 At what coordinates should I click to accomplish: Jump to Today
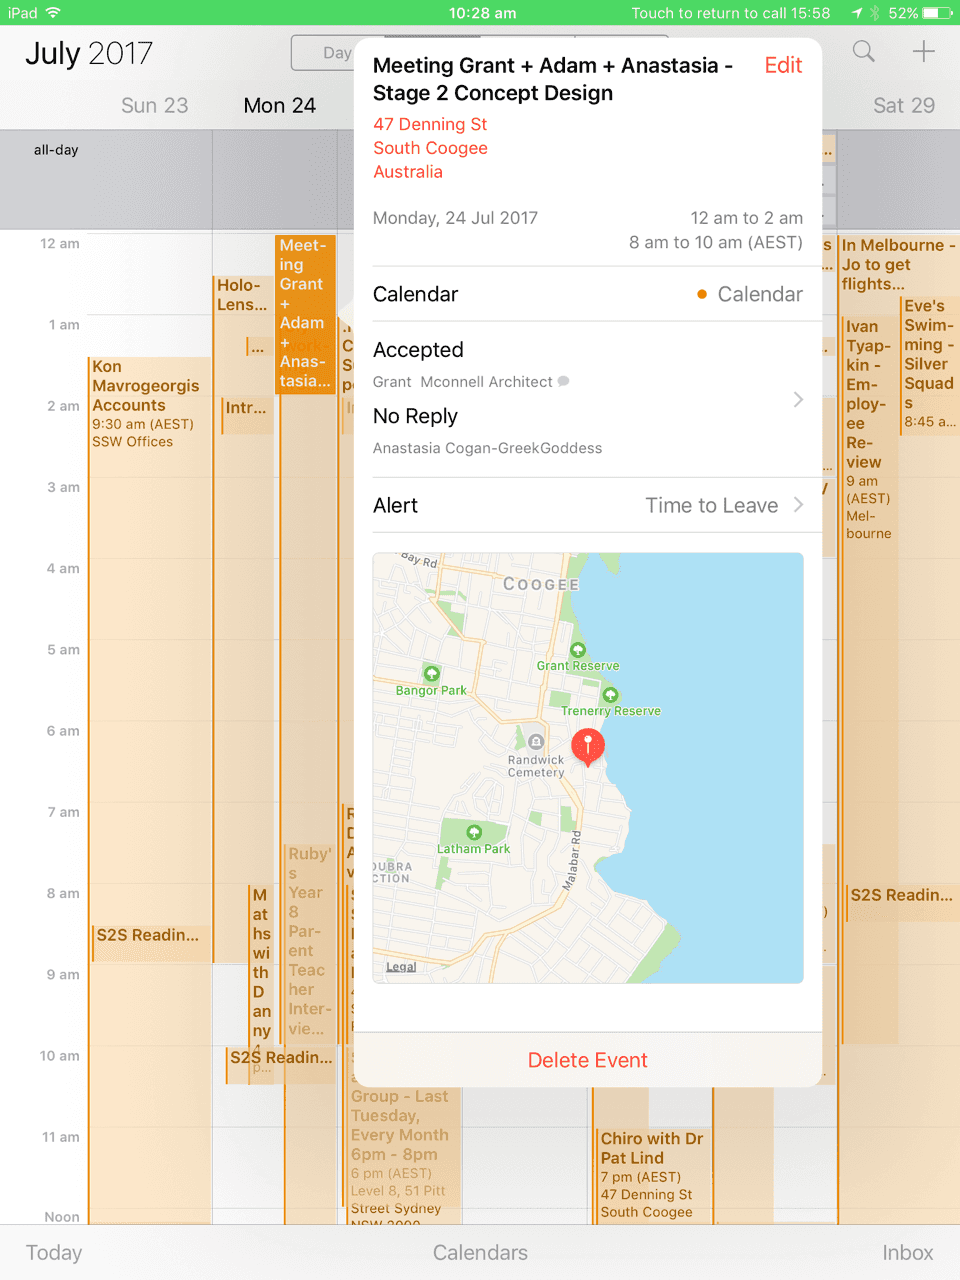pyautogui.click(x=54, y=1253)
